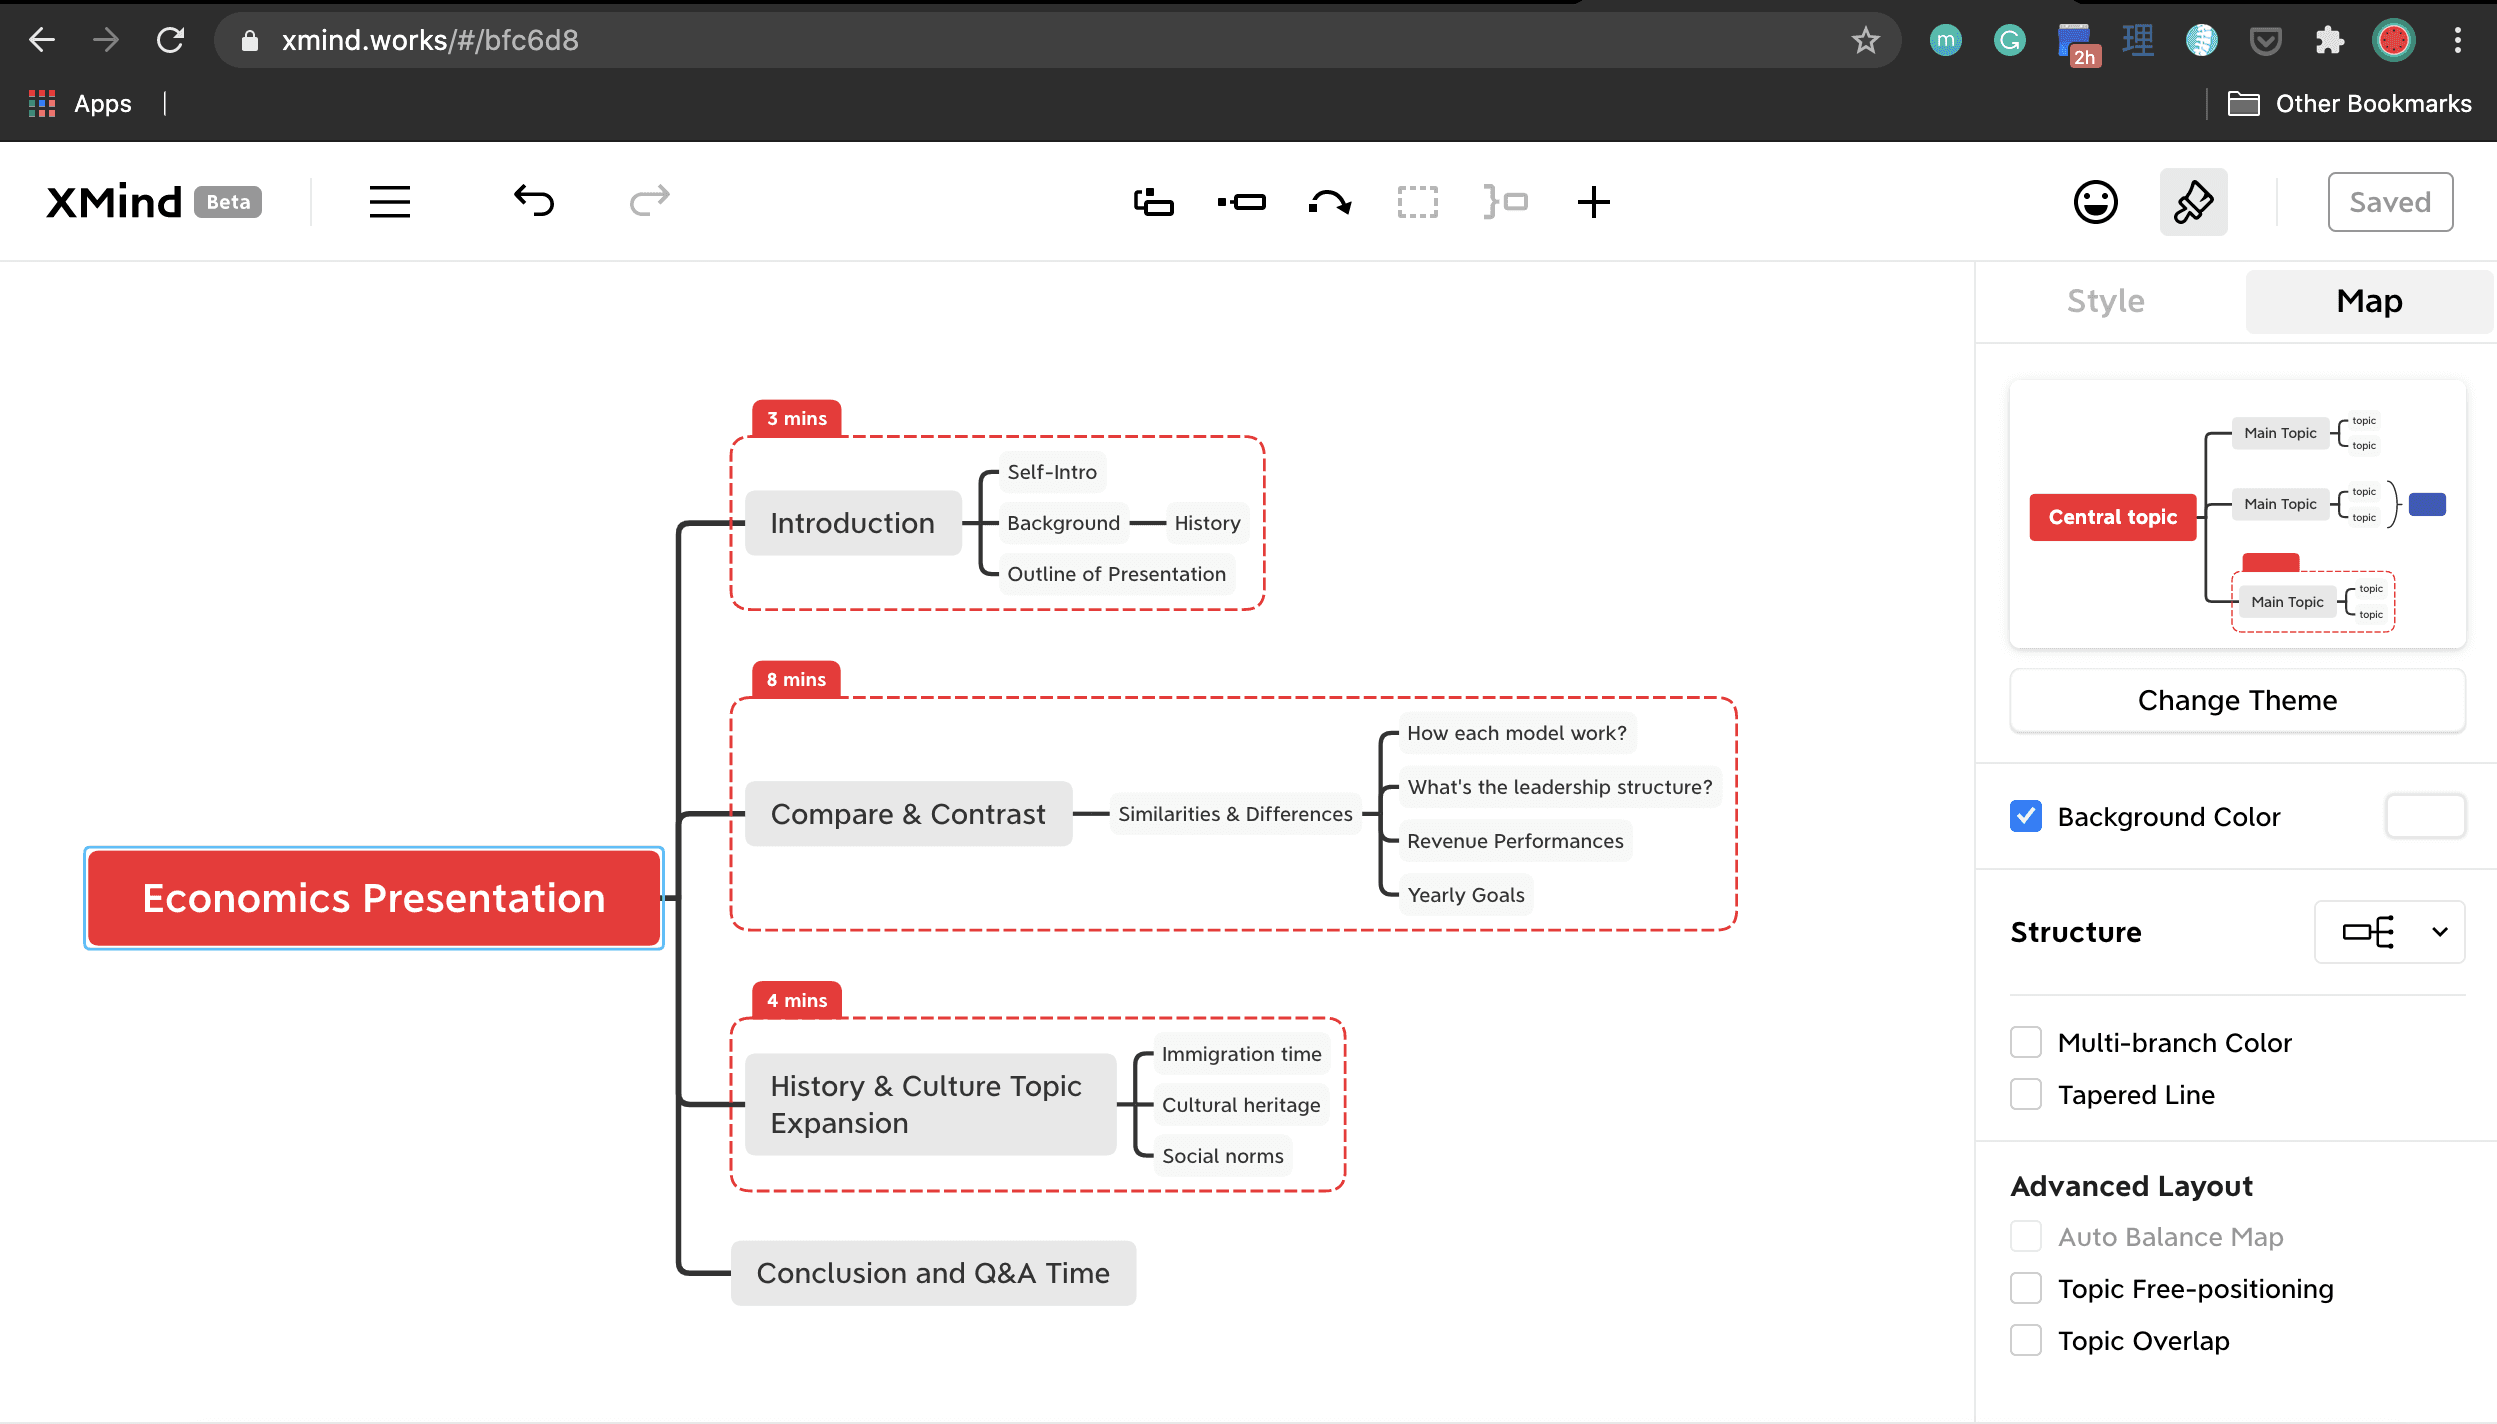Select the 3 mins boundary label
Image resolution: width=2497 pixels, height=1424 pixels.
coord(797,418)
